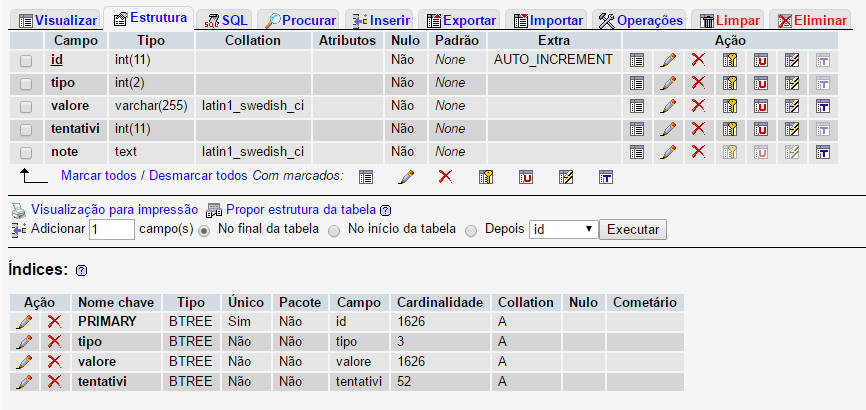The image size is (866, 410).
Task: Browse distinct values icon for the id field
Action: (637, 60)
